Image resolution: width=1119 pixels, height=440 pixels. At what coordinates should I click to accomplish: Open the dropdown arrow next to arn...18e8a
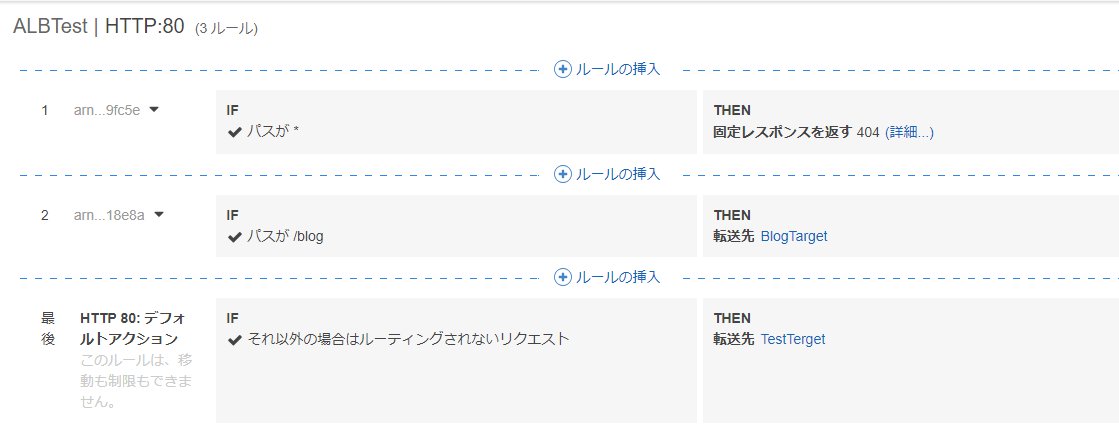159,214
